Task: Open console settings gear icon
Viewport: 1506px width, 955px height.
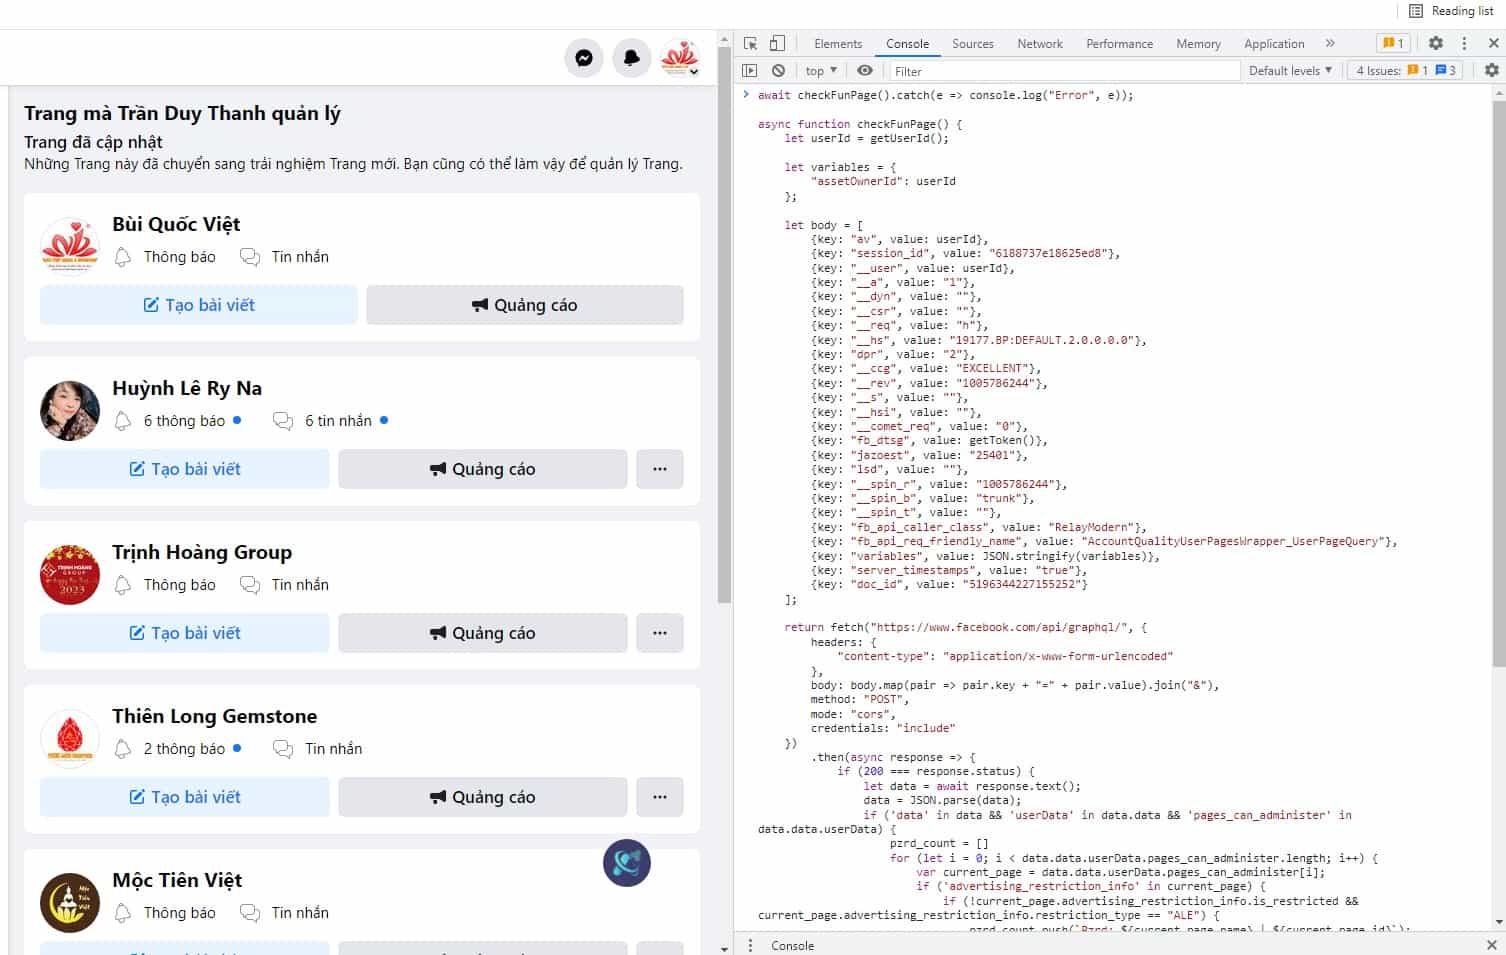Action: (x=1492, y=70)
